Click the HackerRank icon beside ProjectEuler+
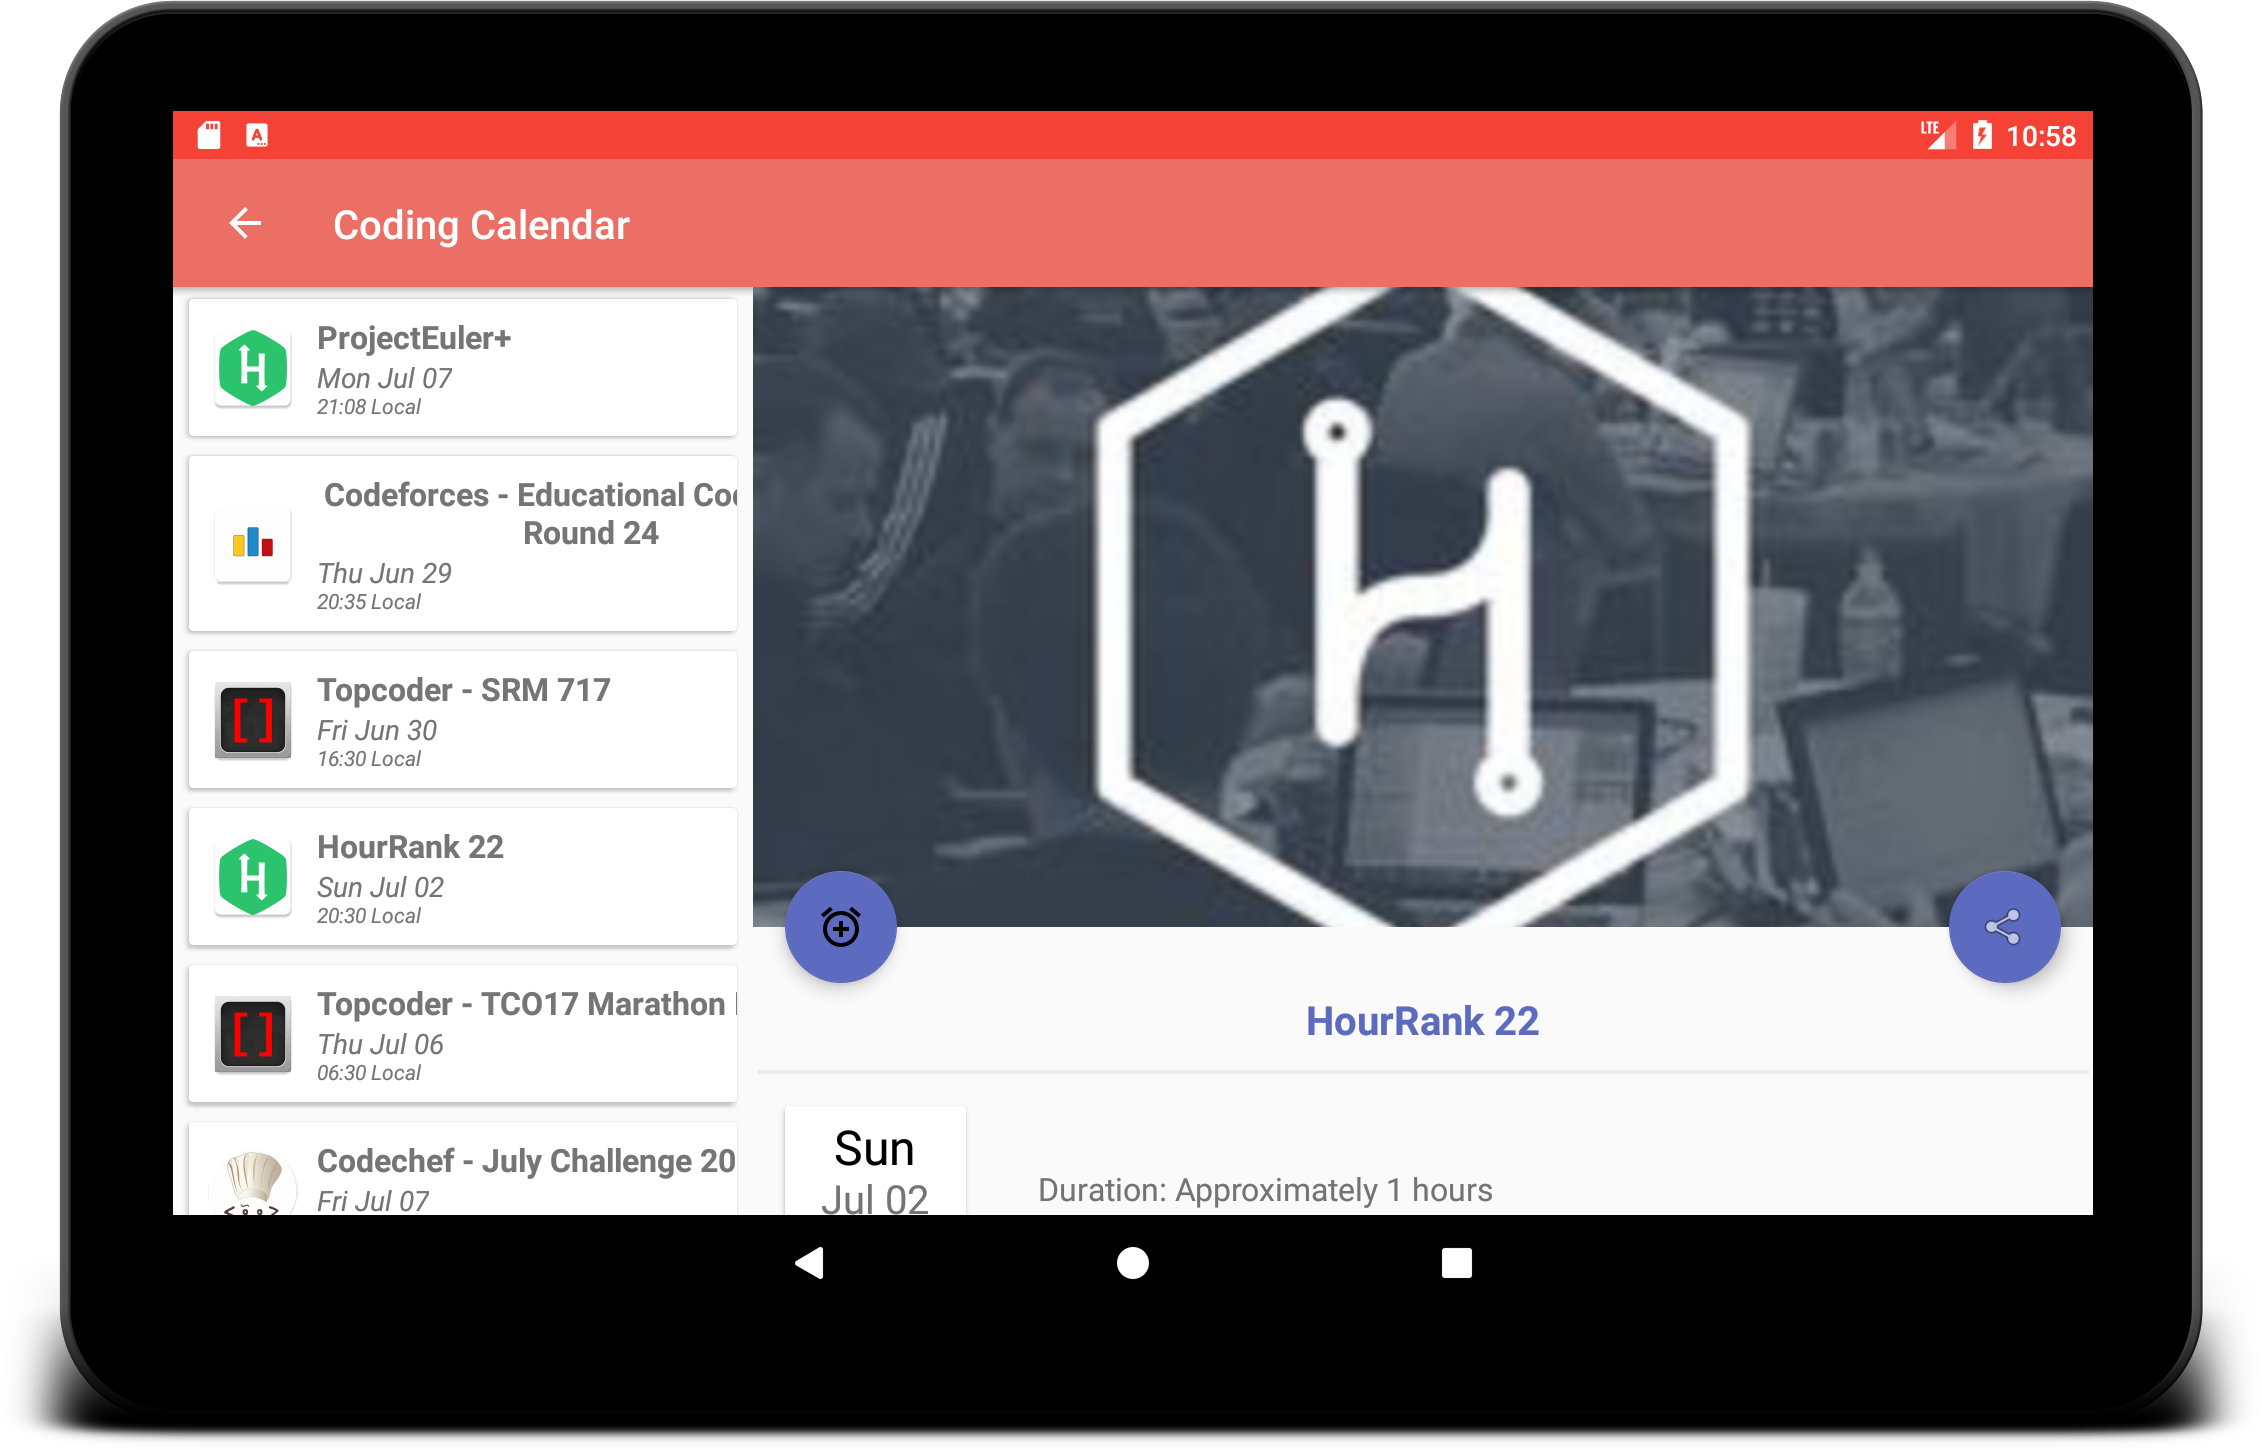Viewport: 2262px width, 1450px height. coord(253,368)
